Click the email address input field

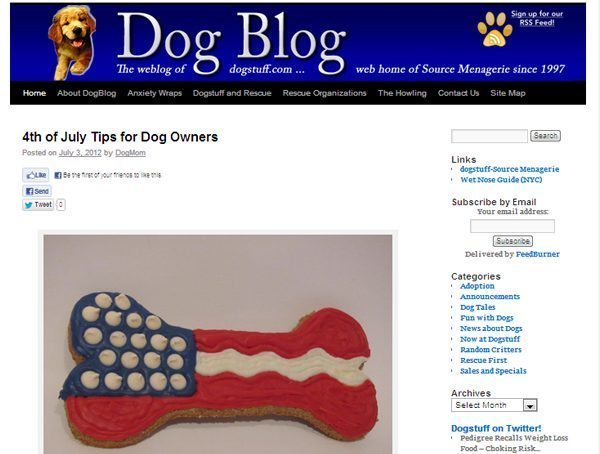point(512,226)
